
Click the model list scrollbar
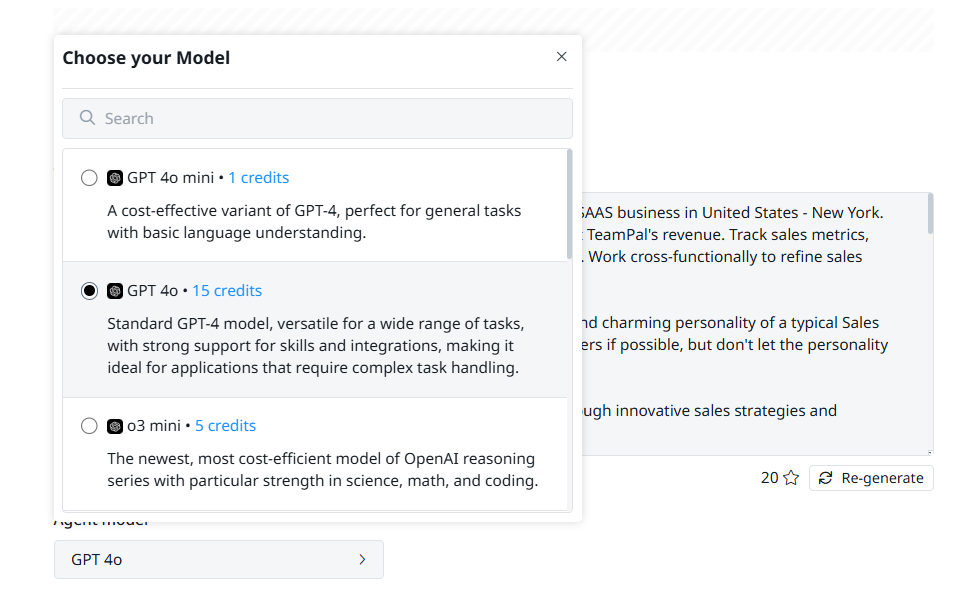(570, 204)
